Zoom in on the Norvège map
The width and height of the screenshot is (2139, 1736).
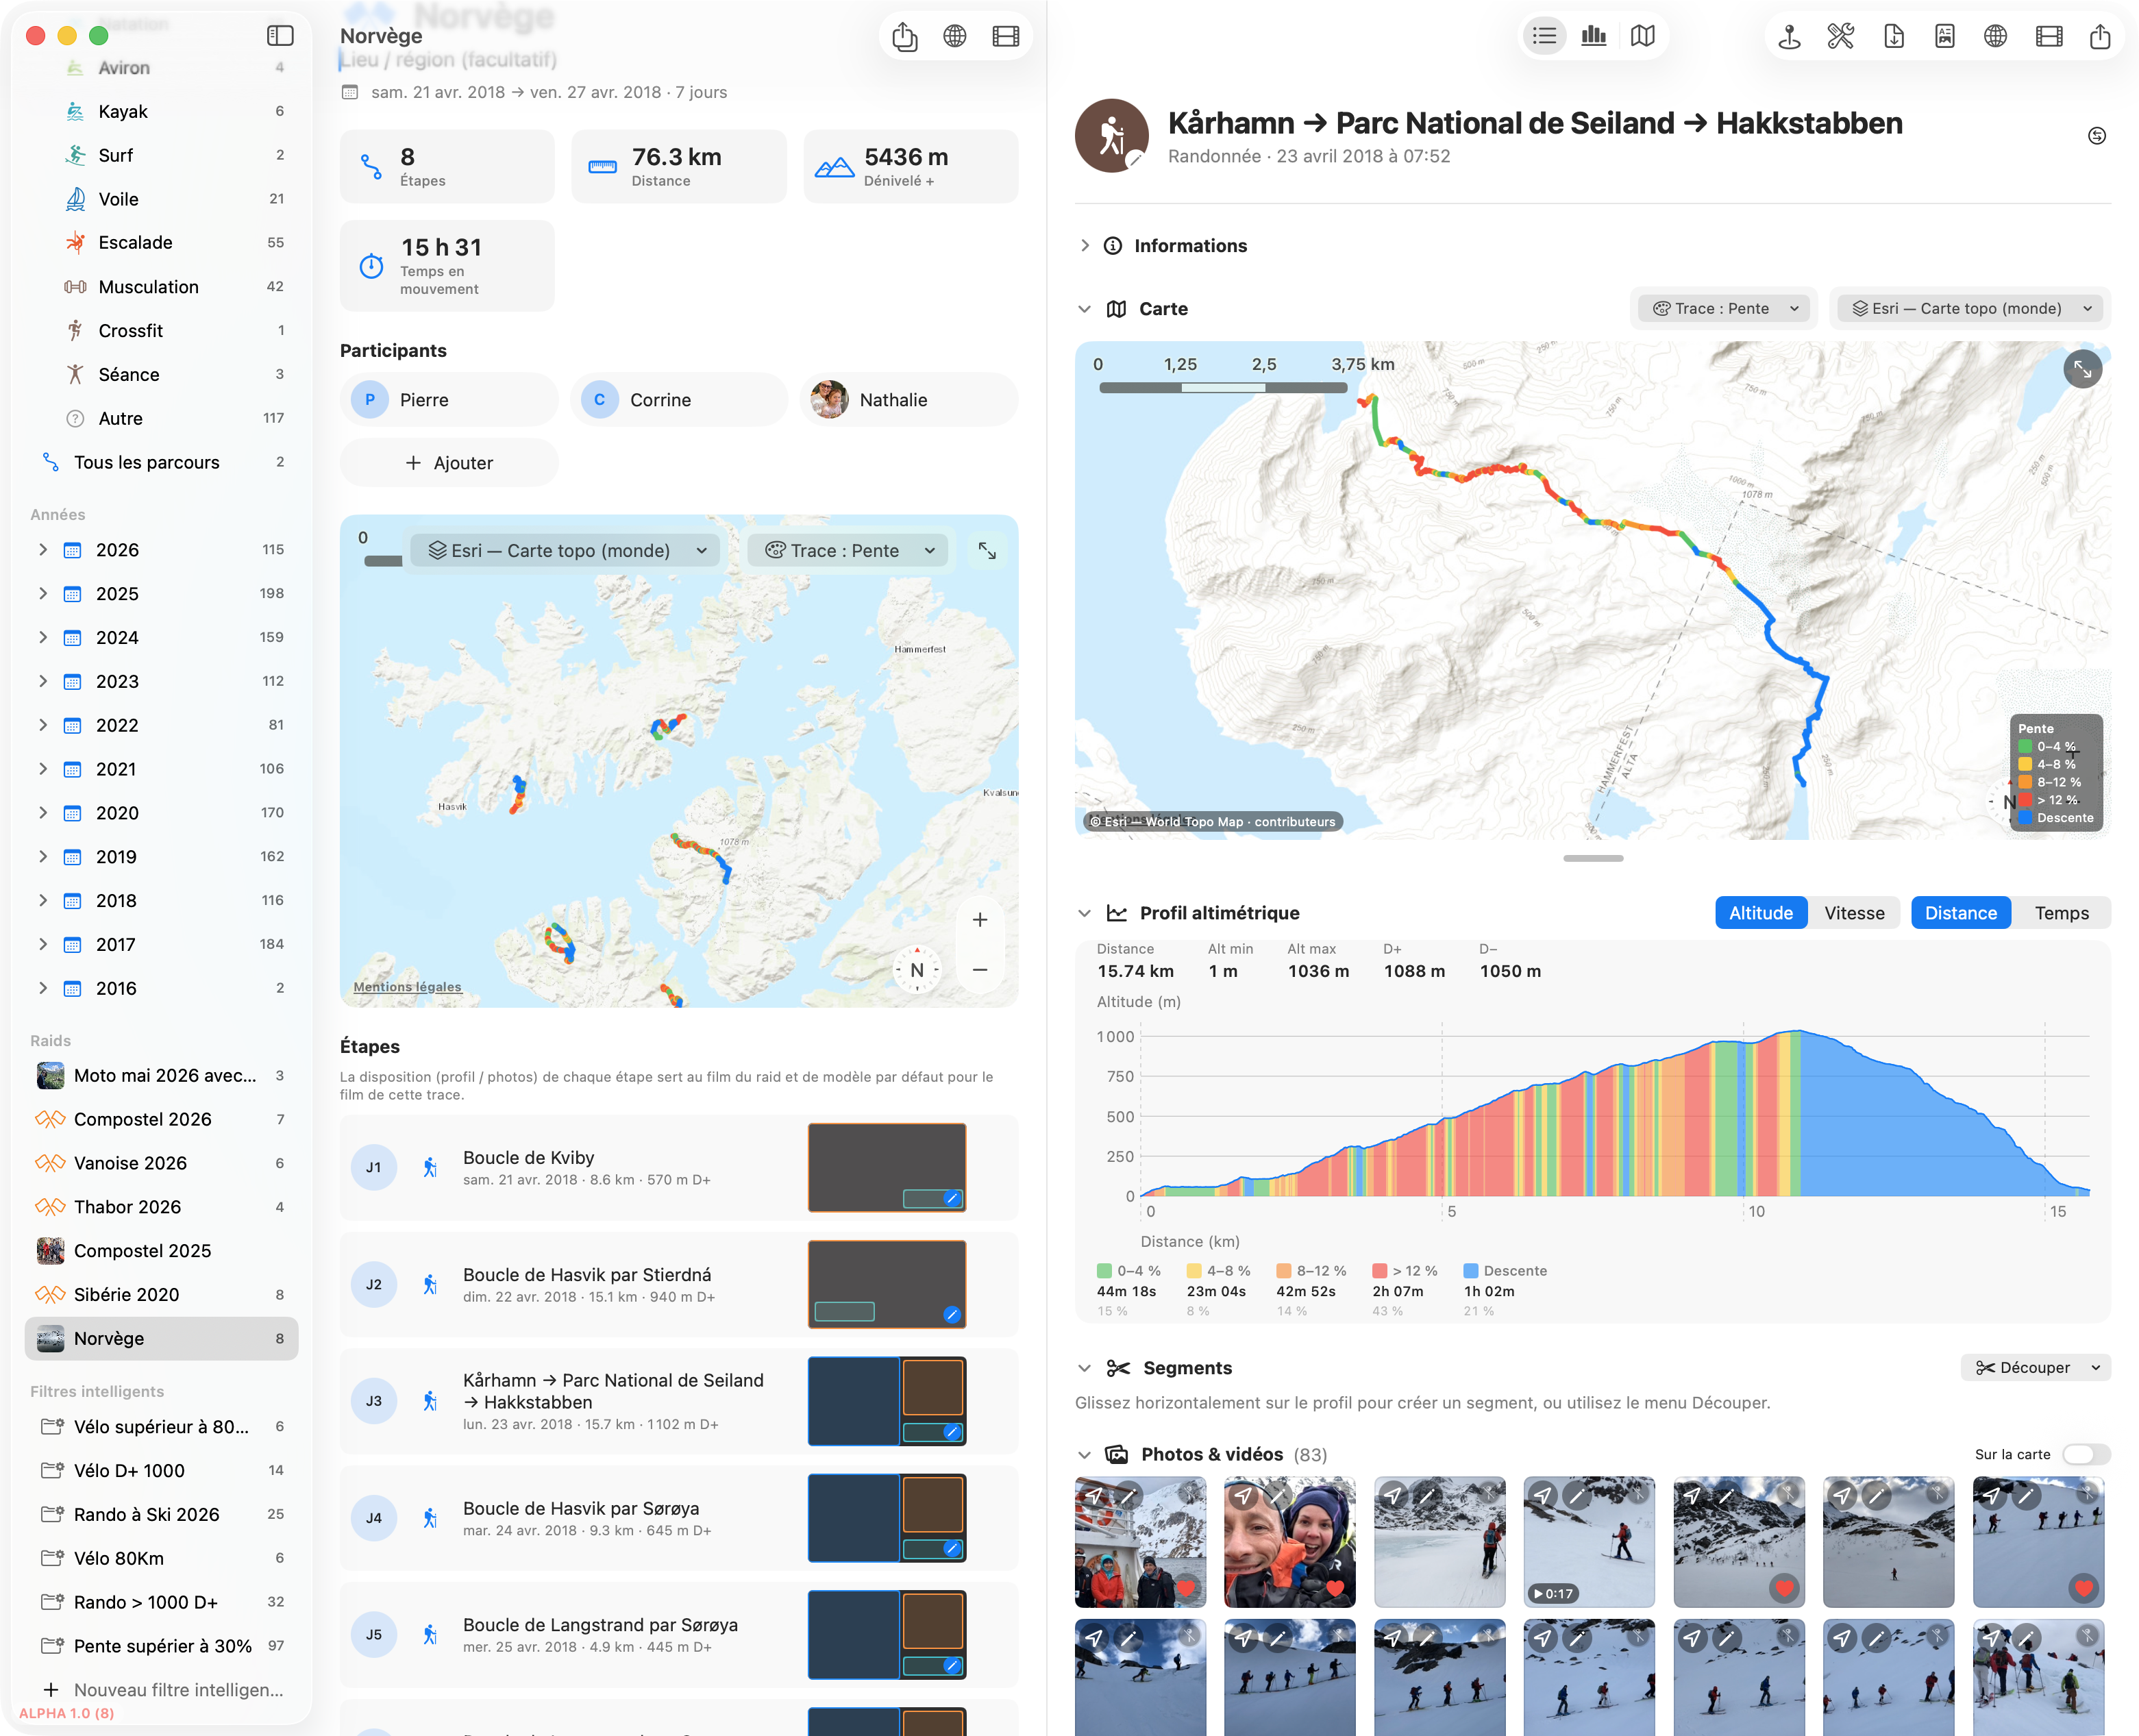(980, 920)
